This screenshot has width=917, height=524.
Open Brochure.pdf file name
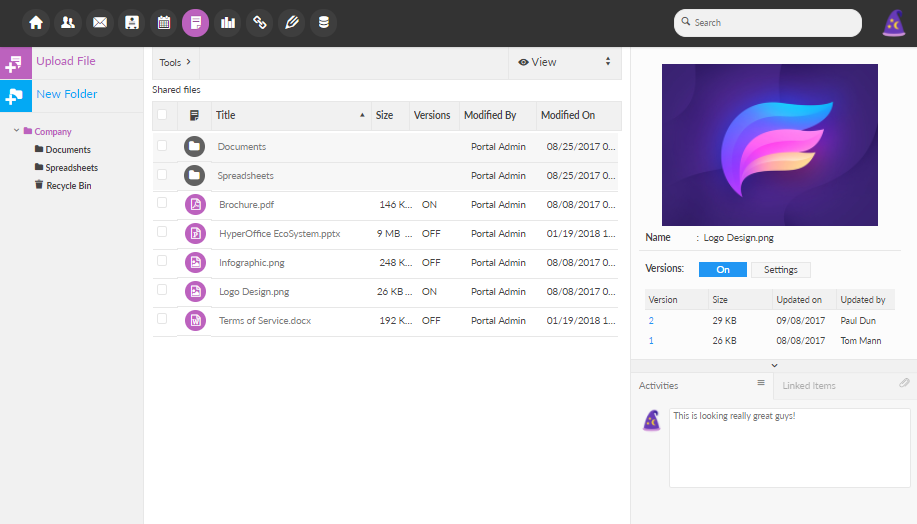click(246, 205)
